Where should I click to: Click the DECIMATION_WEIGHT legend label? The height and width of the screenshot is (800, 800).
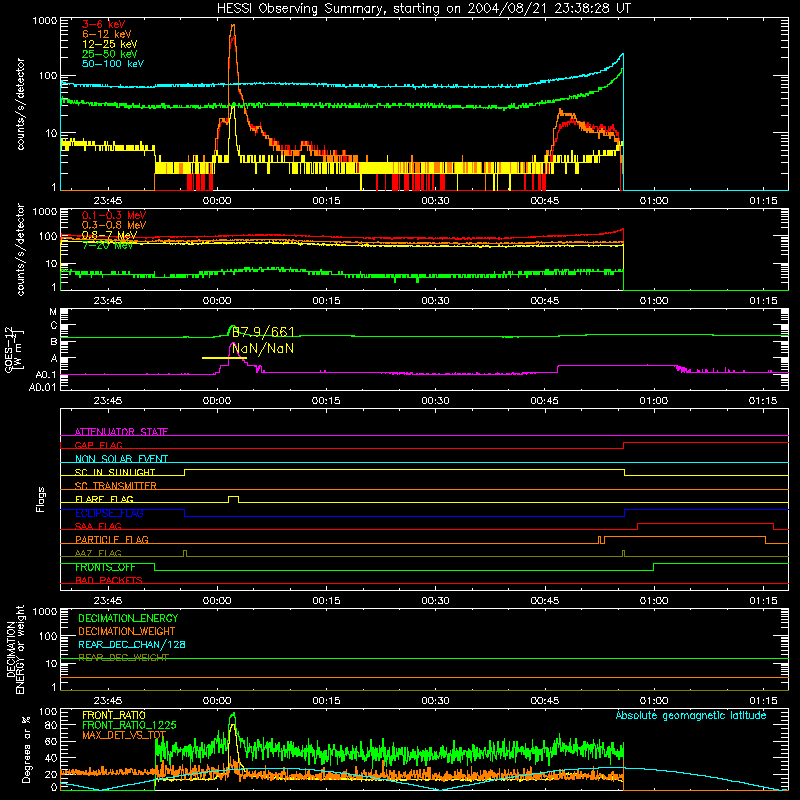127,632
